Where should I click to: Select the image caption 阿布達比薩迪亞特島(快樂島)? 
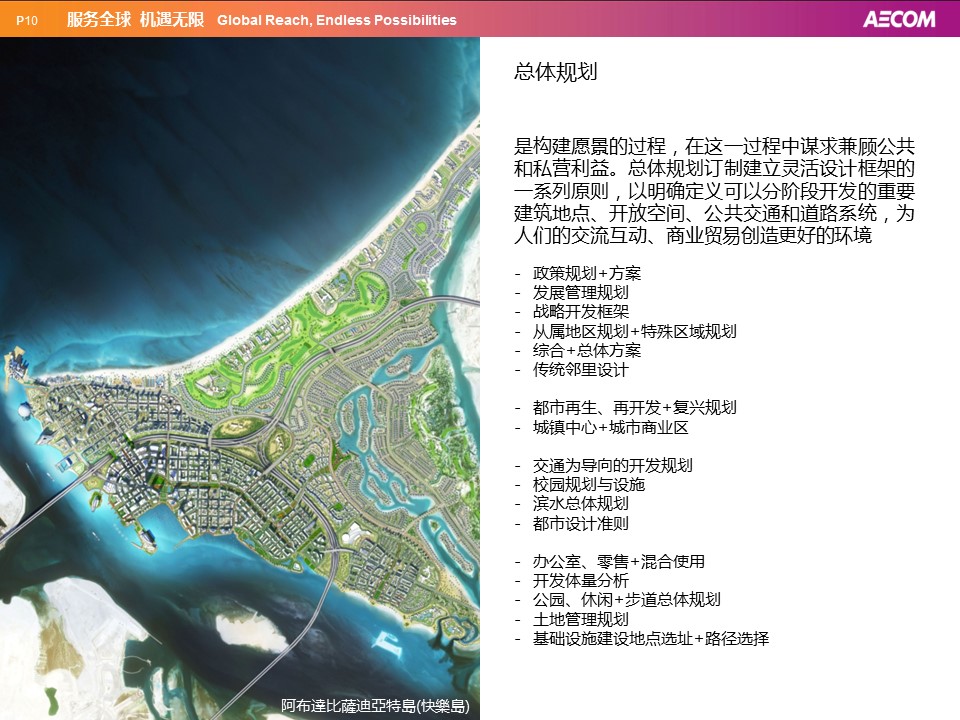tap(374, 706)
